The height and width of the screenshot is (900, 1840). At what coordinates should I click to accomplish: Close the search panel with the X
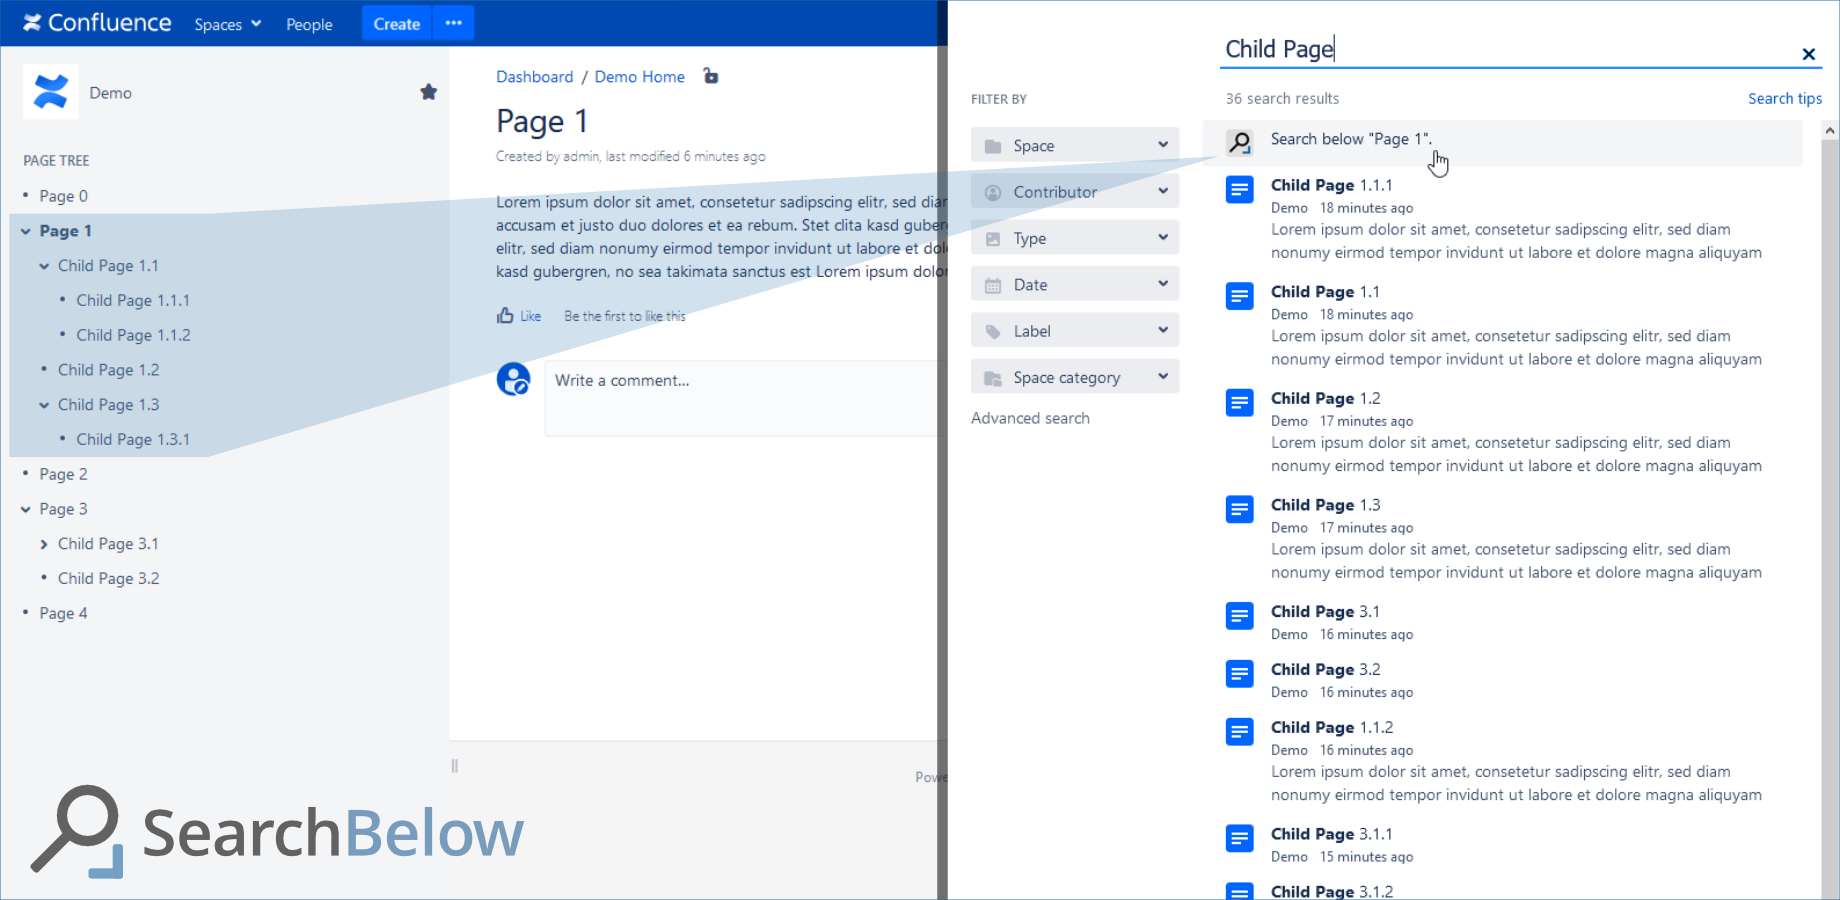coord(1808,54)
